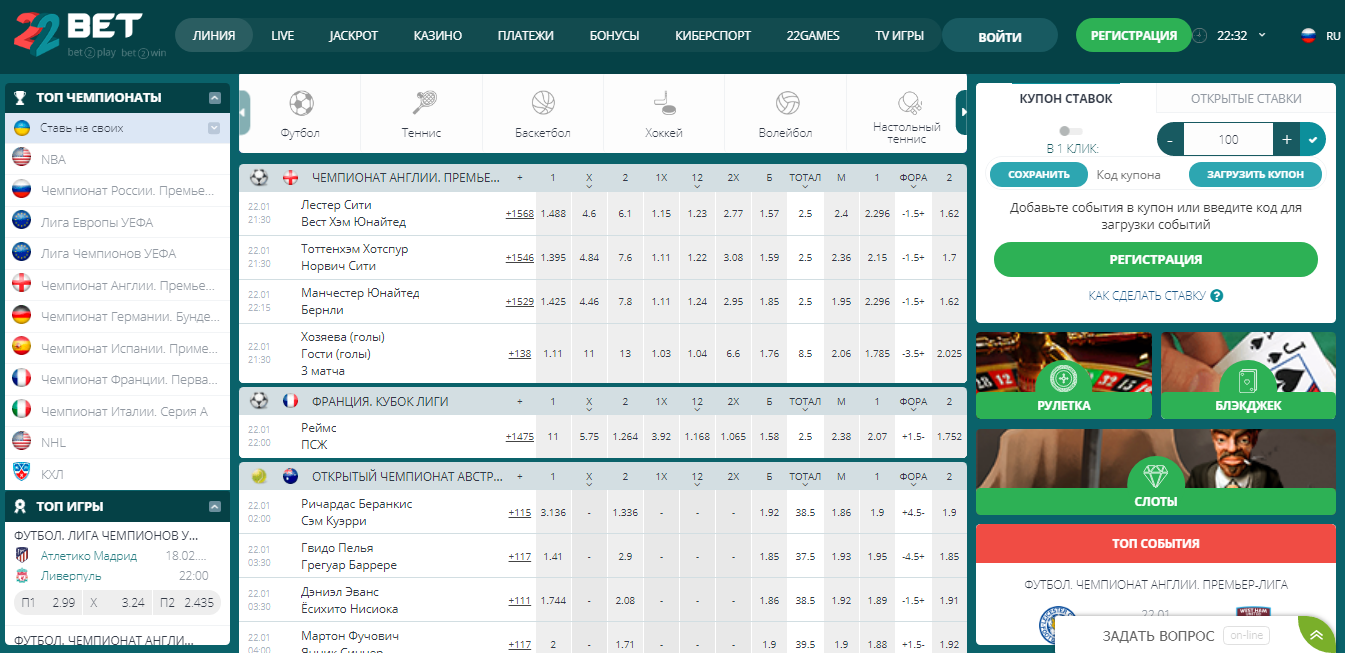
Task: Open Чемпионат Италии. Серия А in sidebar
Action: pos(118,411)
